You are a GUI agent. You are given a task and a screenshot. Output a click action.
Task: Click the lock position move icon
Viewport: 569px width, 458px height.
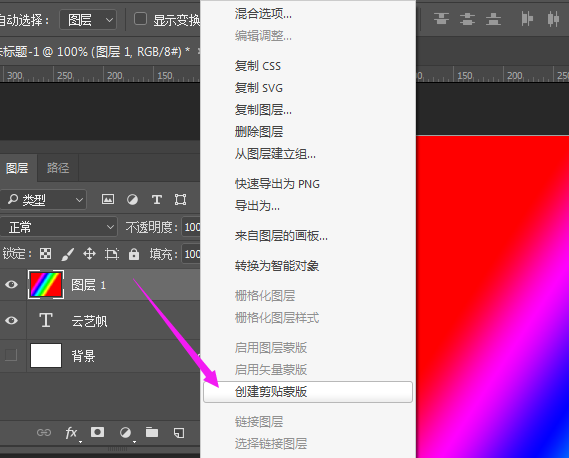click(89, 254)
